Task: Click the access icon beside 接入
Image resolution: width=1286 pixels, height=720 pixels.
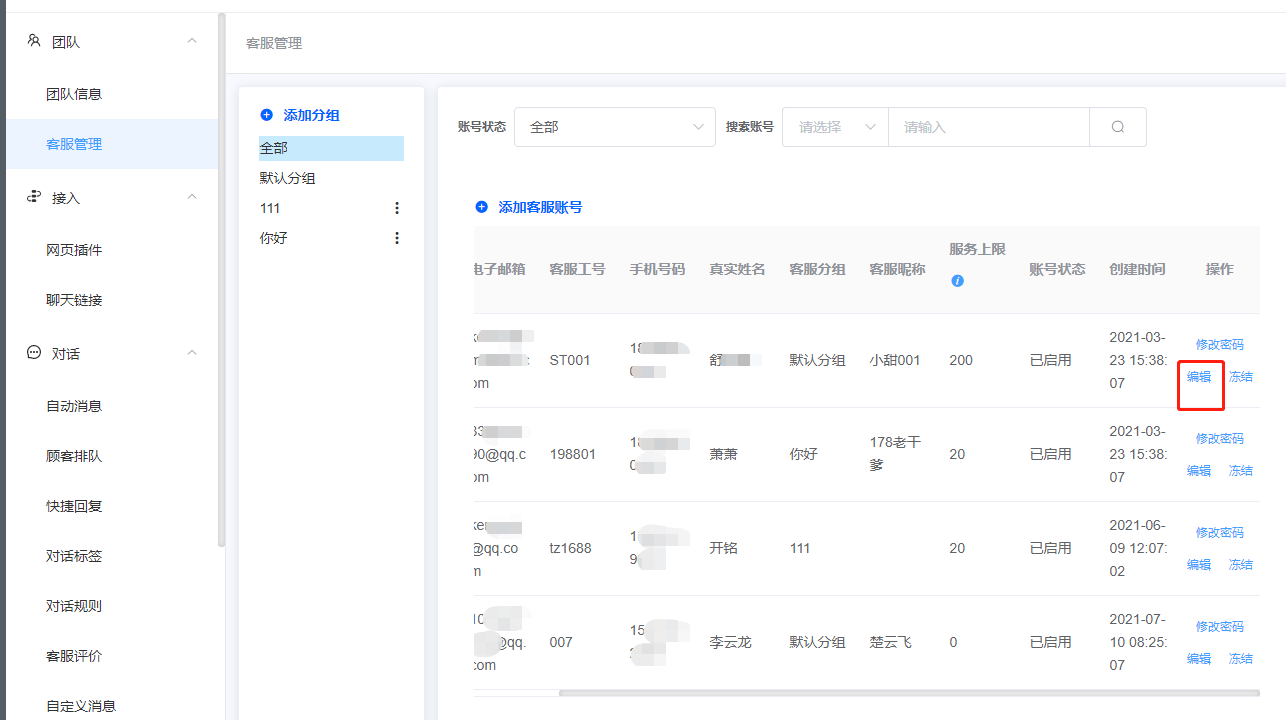Action: coord(33,197)
